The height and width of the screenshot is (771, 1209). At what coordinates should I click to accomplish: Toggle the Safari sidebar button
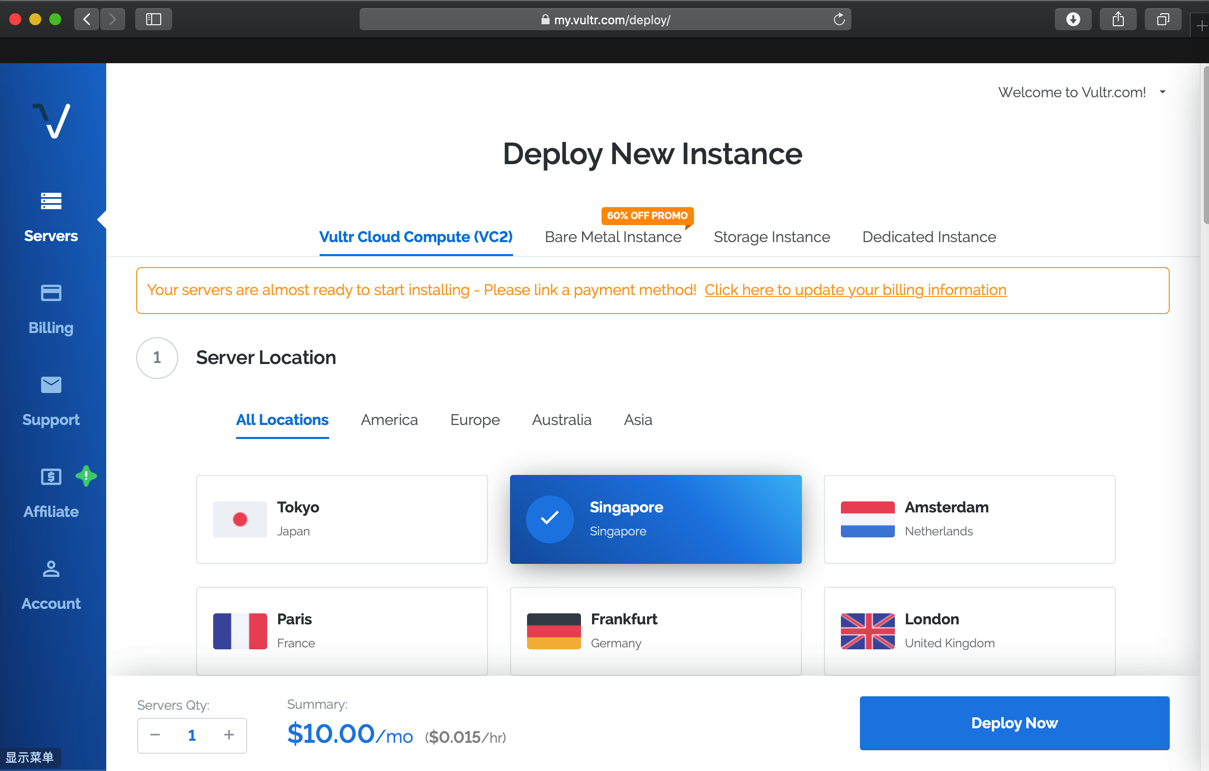tap(154, 19)
